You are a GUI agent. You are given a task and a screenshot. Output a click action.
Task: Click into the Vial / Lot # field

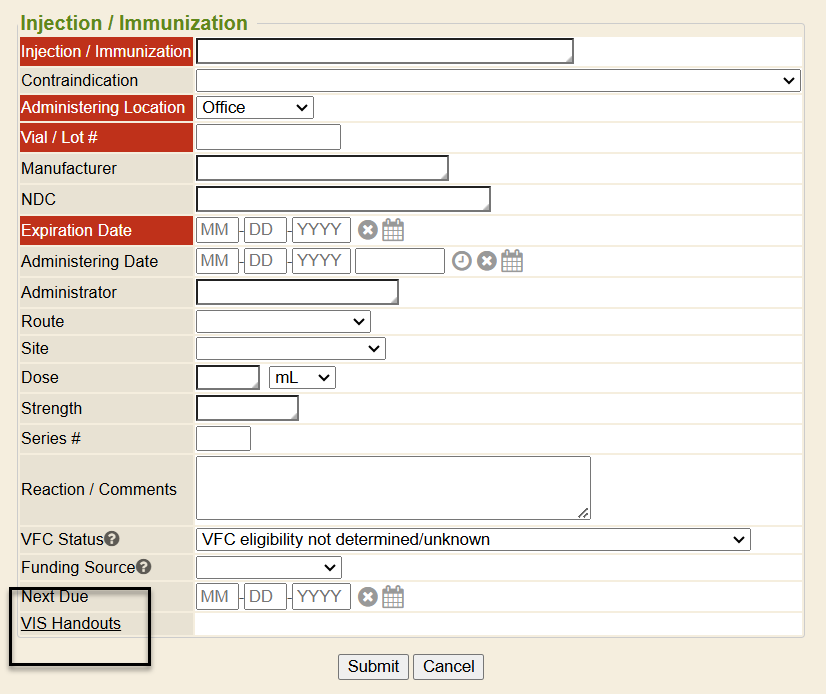point(268,137)
